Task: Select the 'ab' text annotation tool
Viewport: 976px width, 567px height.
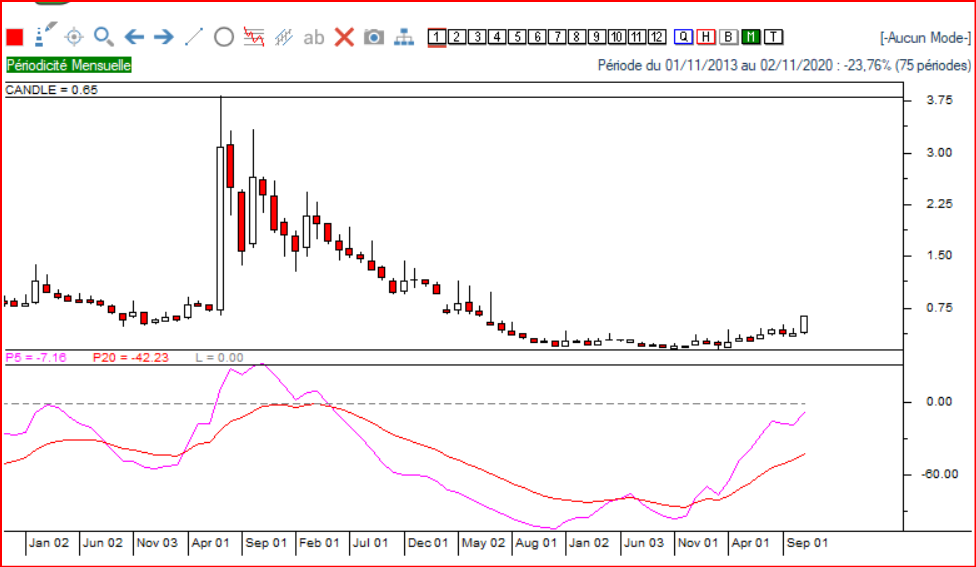Action: point(314,38)
